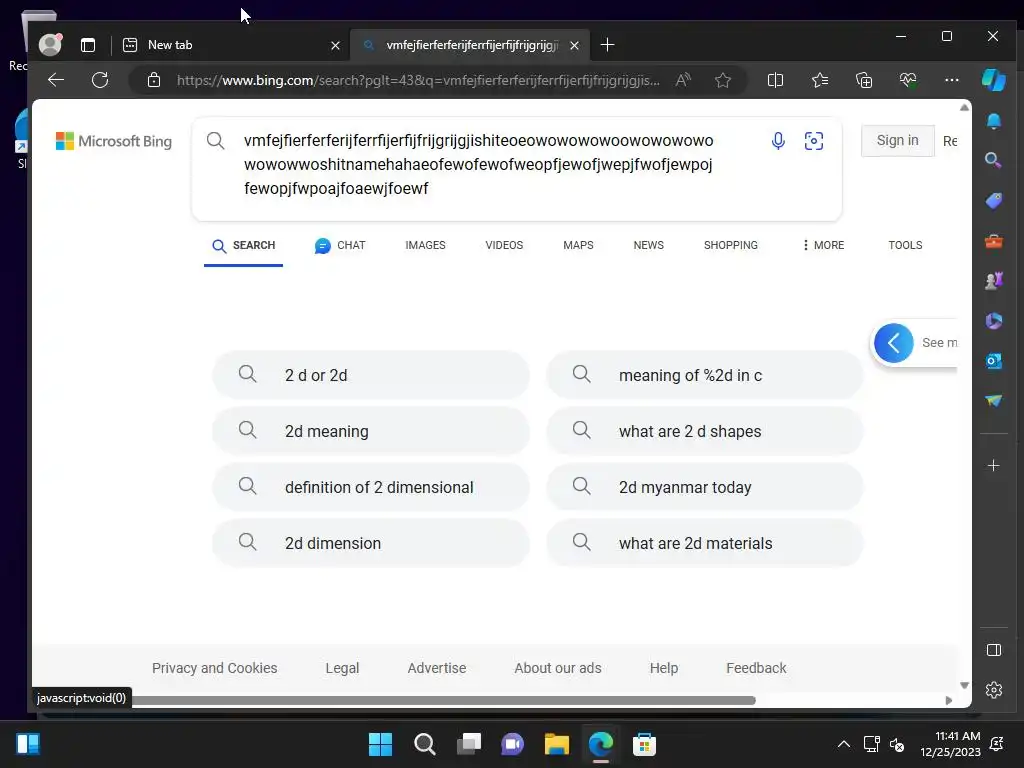The width and height of the screenshot is (1024, 768).
Task: Open Collections icon in toolbar
Action: pos(864,80)
